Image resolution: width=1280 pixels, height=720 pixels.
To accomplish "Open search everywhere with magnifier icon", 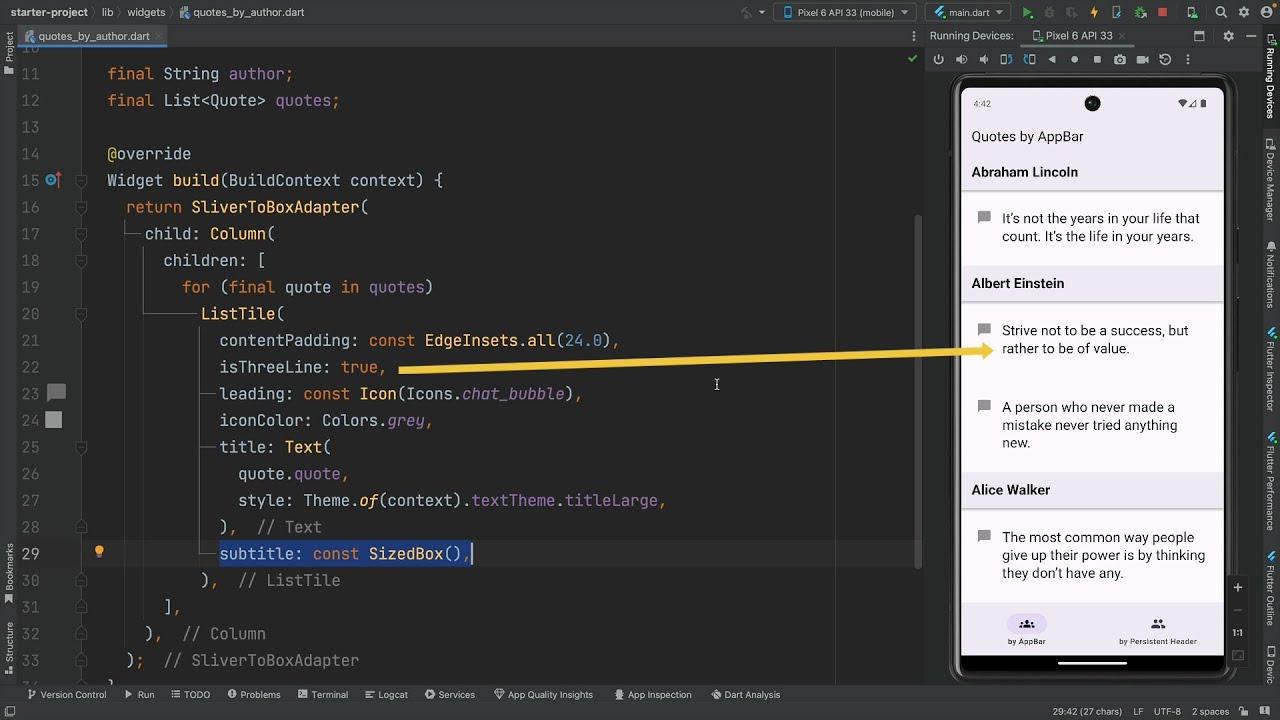I will pos(1221,12).
